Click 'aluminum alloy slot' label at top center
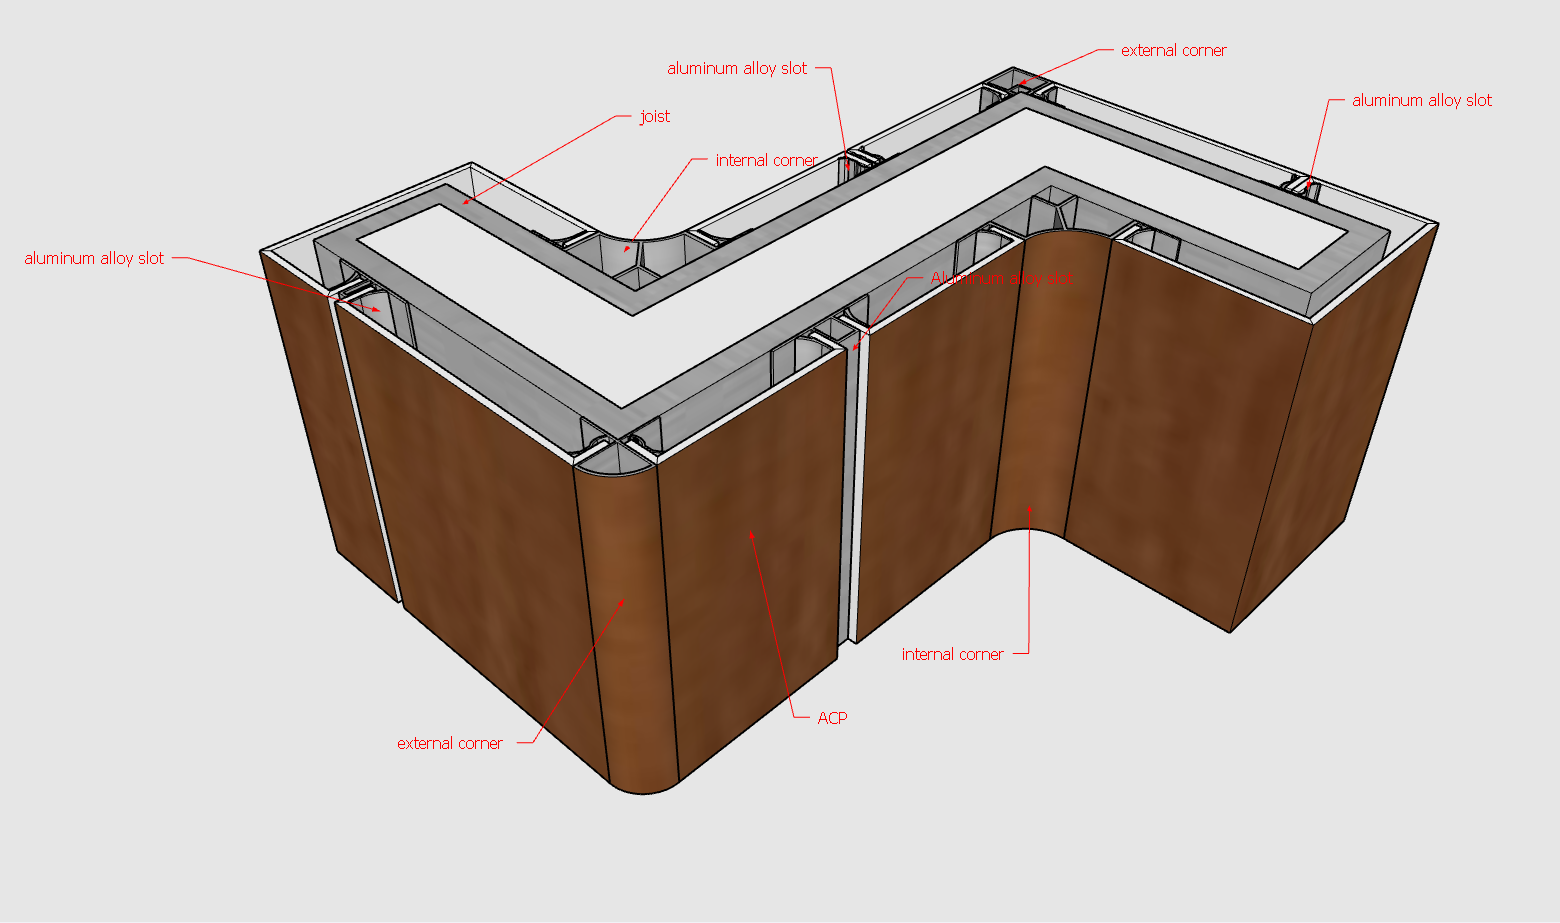Image resolution: width=1560 pixels, height=923 pixels. pyautogui.click(x=737, y=69)
